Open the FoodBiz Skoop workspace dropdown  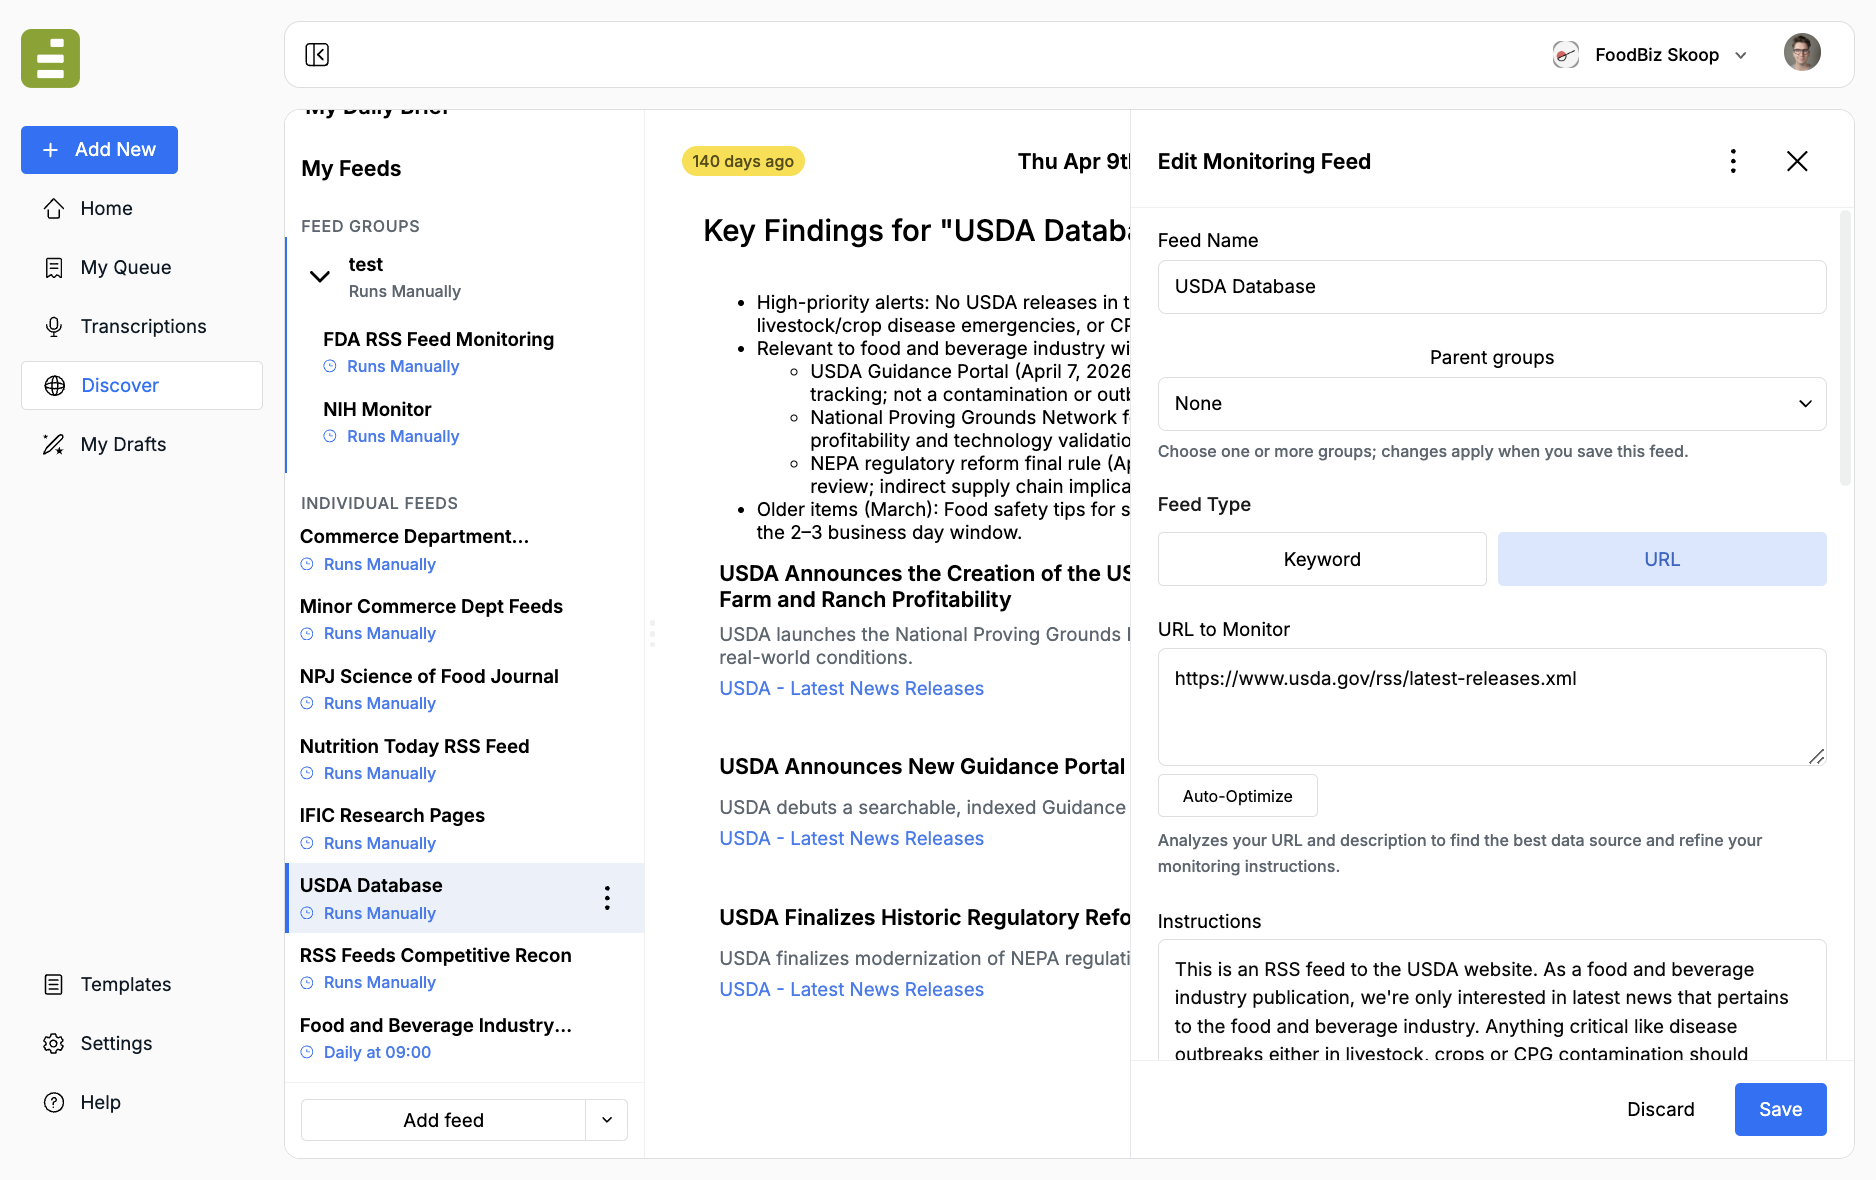1650,55
